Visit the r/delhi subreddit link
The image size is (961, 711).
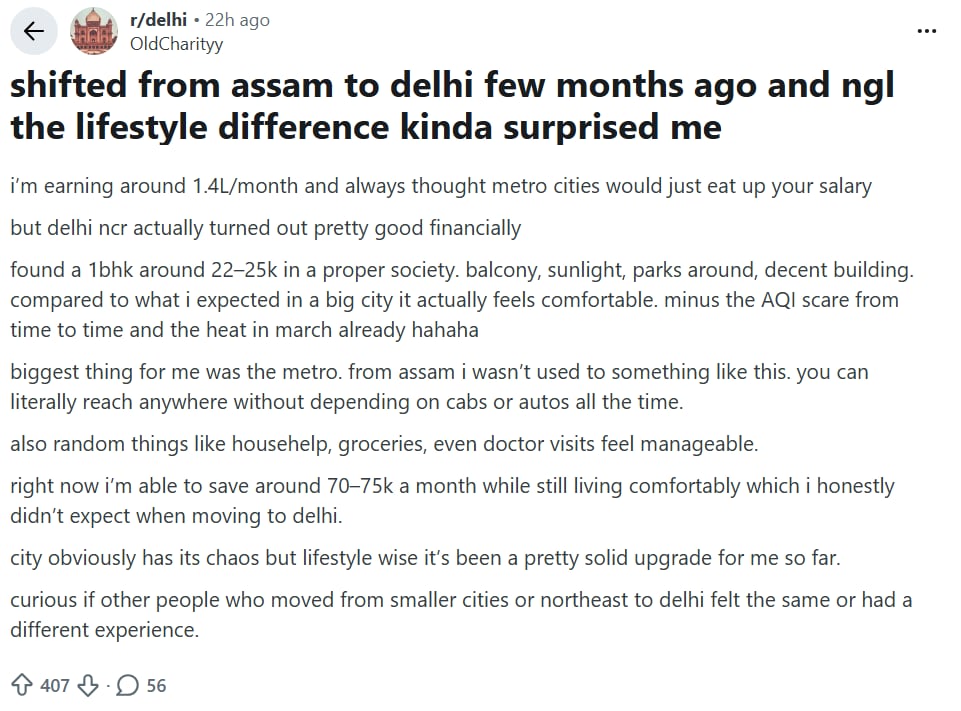coord(158,20)
